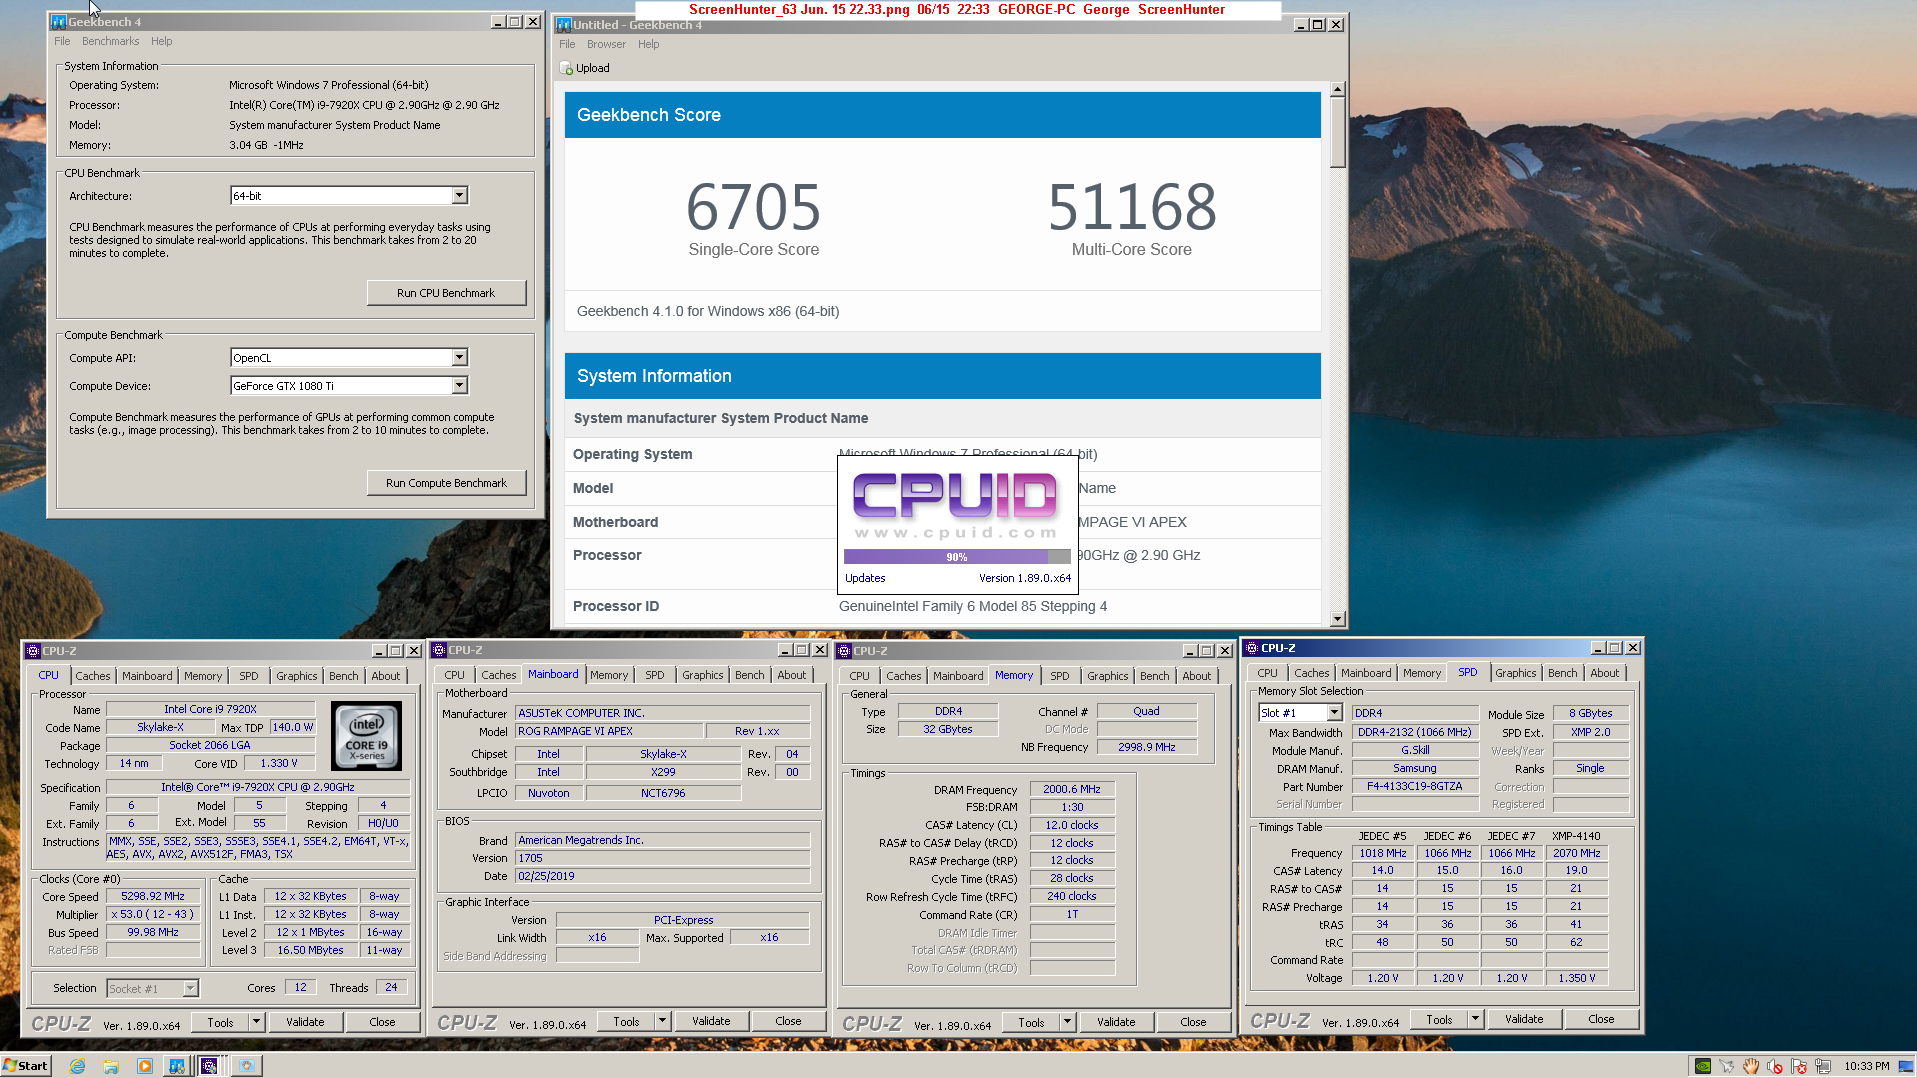
Task: Click Close button in CPU-Z SPD window
Action: (x=1601, y=1019)
